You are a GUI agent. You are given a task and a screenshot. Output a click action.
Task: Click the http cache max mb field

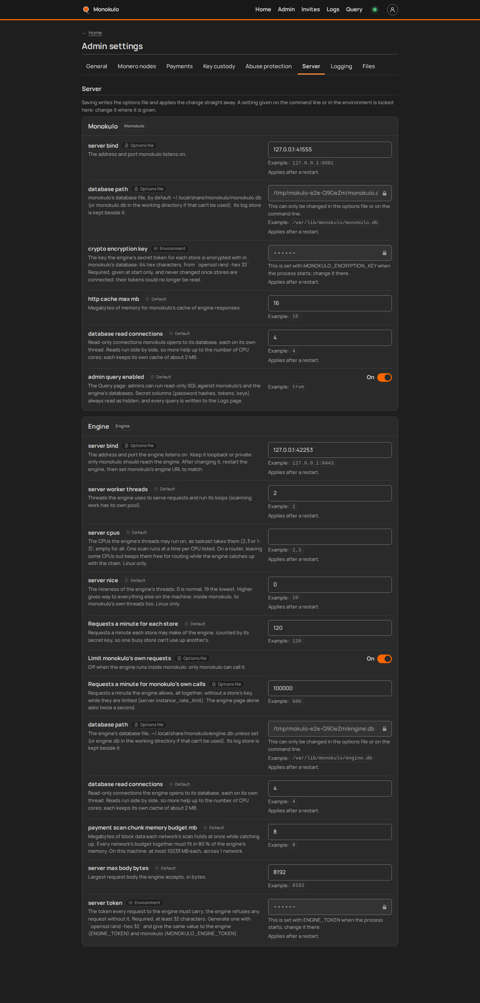[330, 303]
